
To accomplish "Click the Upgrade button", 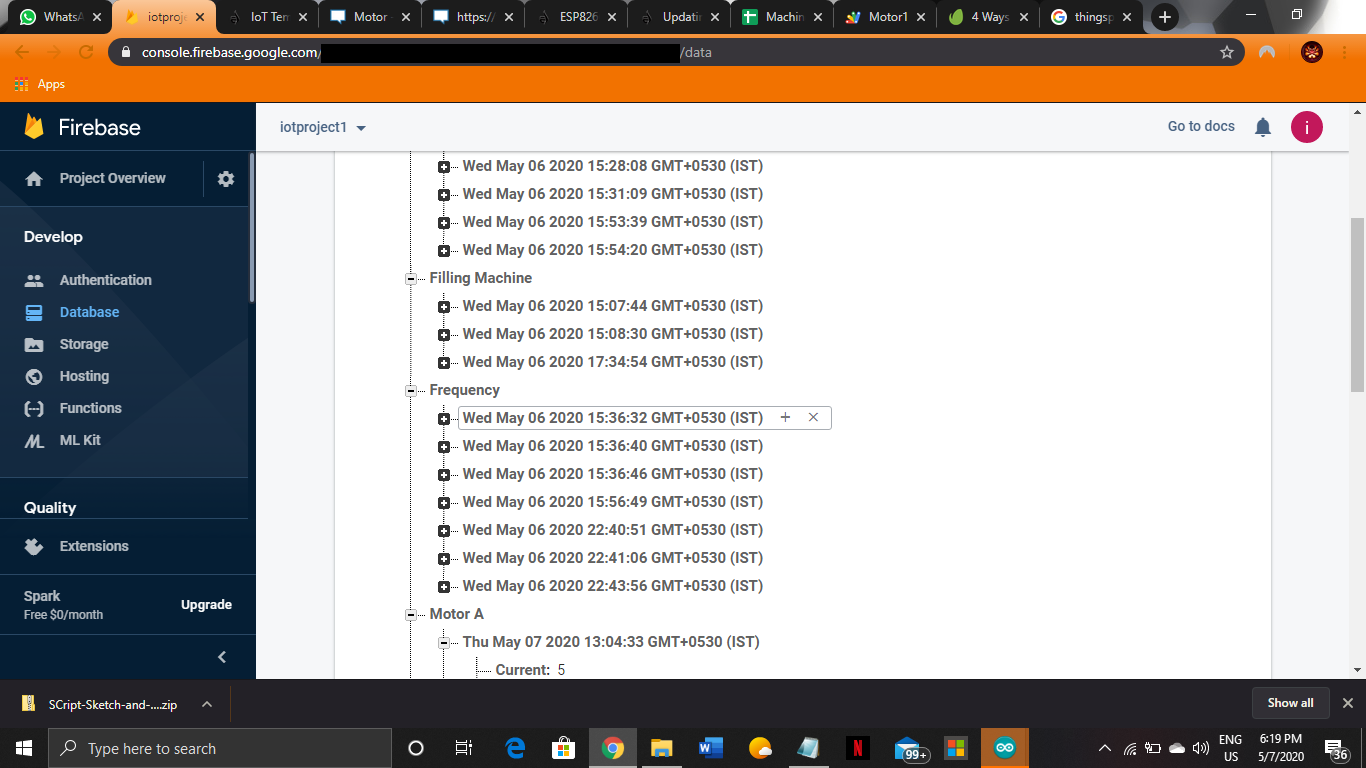I will [206, 604].
